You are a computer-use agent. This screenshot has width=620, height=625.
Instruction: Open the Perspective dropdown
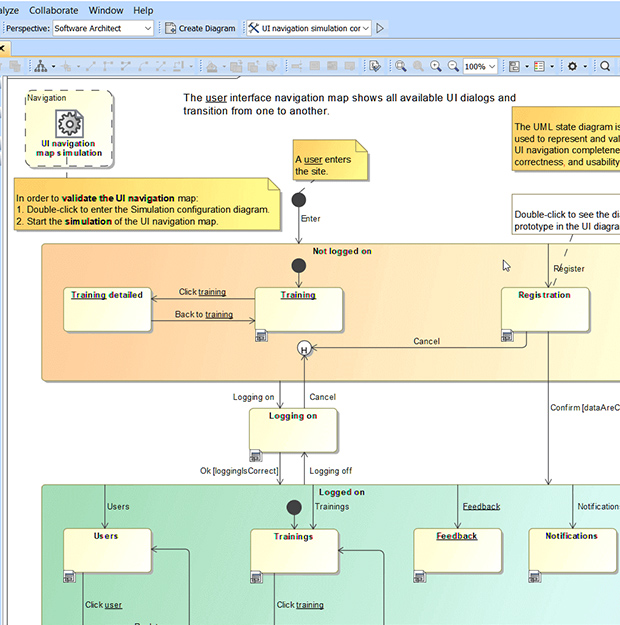103,28
